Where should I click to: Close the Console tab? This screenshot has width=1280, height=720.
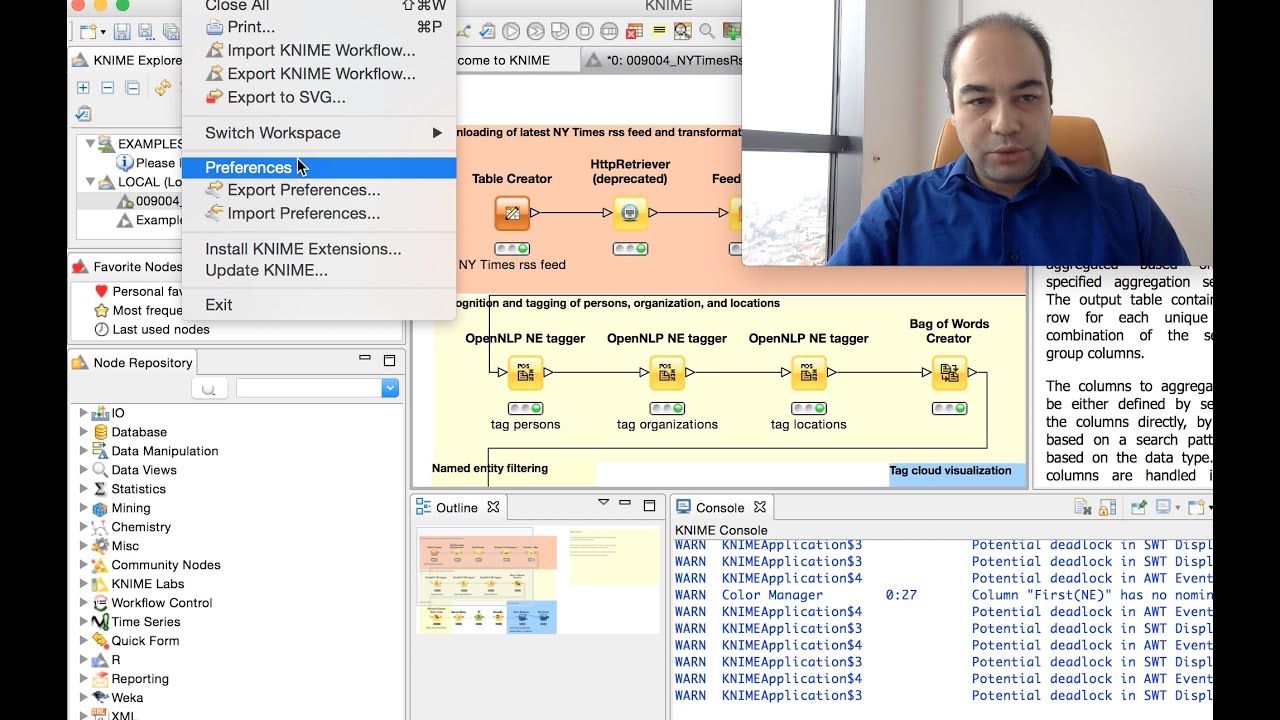pos(760,507)
